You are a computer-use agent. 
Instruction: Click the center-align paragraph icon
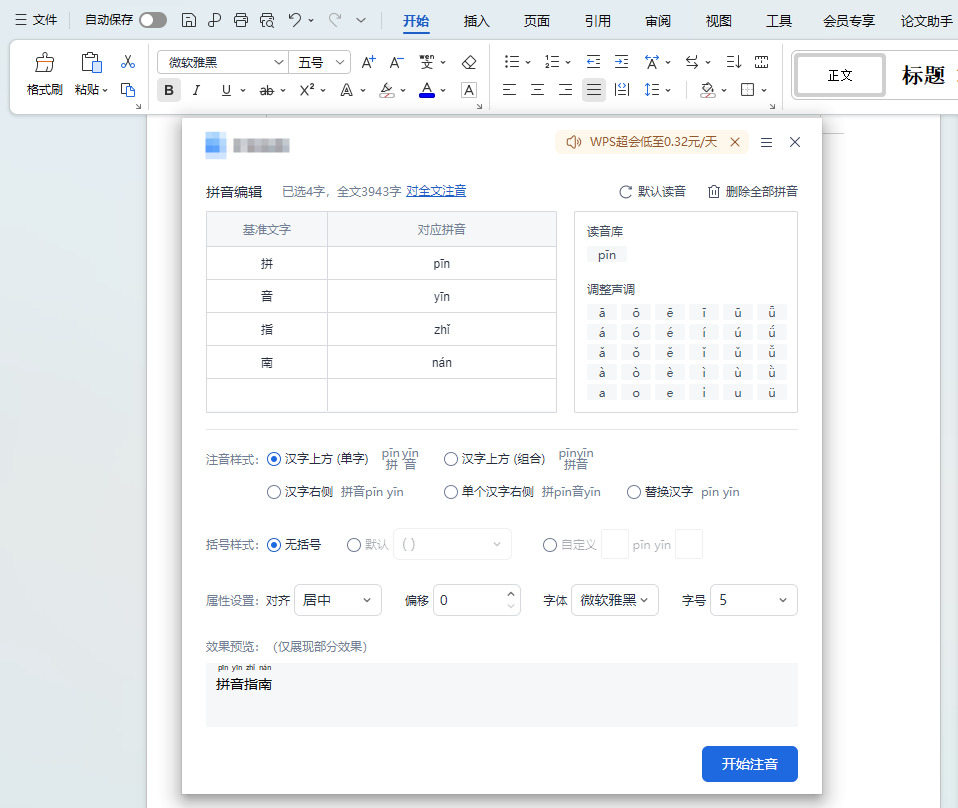point(538,90)
